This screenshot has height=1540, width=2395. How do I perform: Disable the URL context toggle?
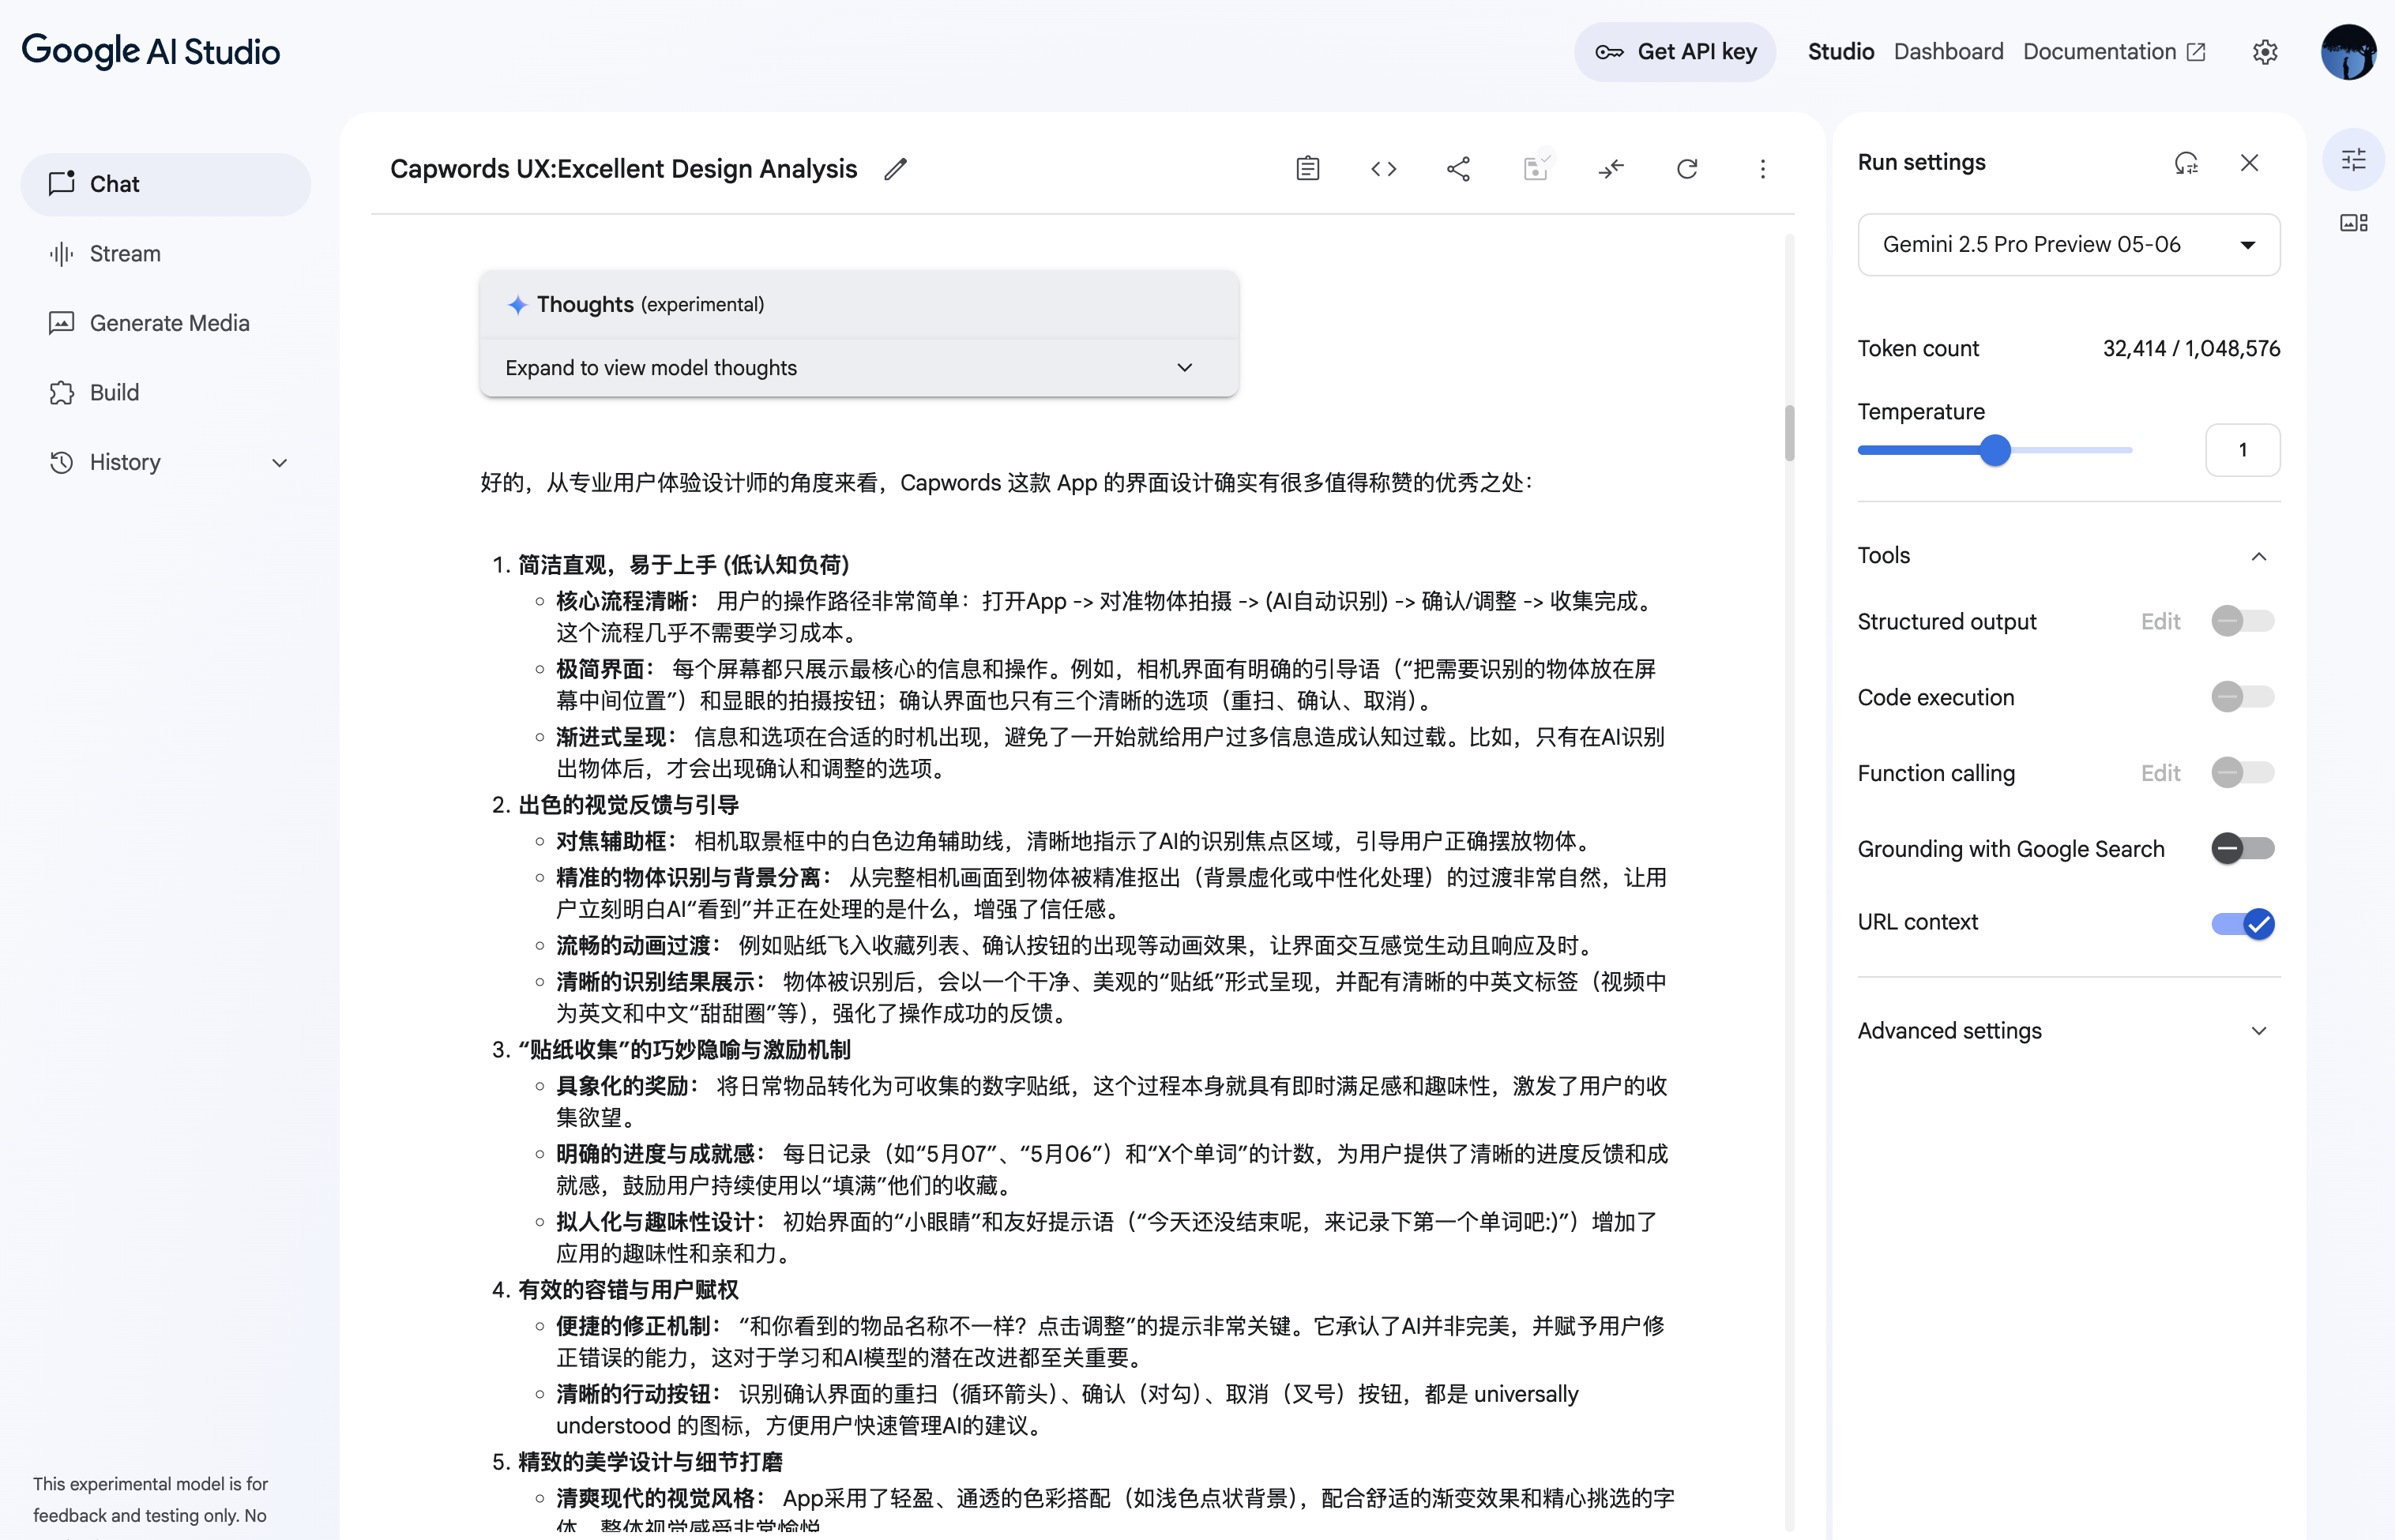tap(2242, 923)
